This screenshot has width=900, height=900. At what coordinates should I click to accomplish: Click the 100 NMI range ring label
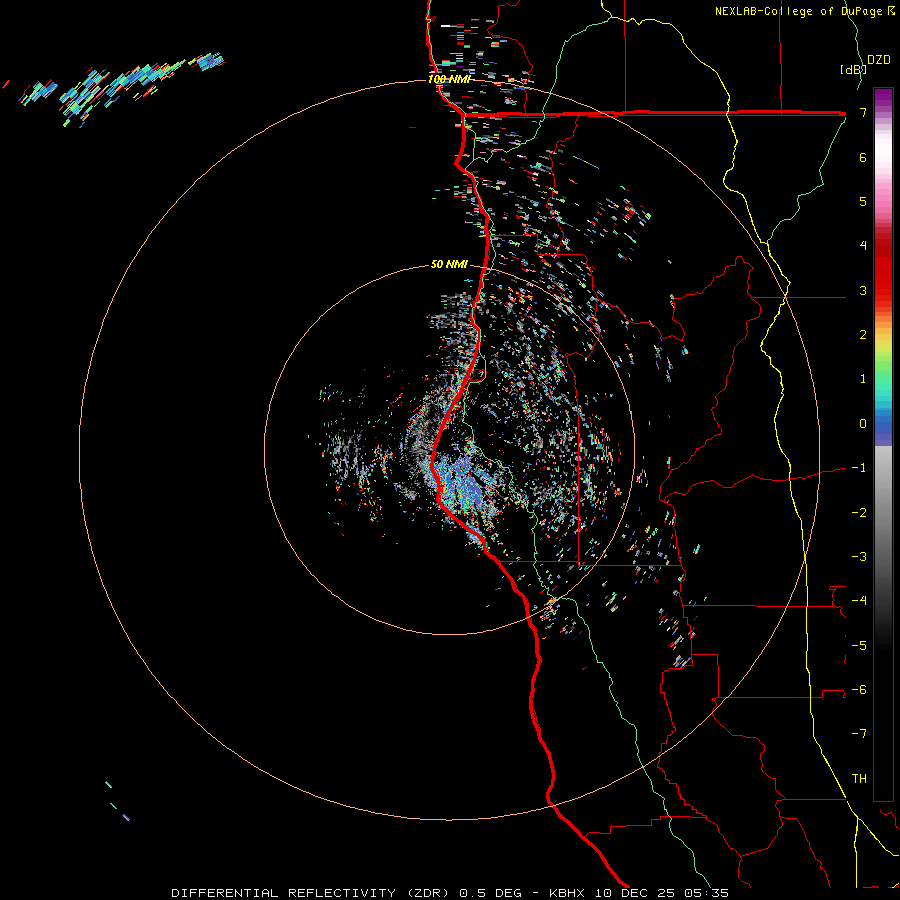click(x=449, y=79)
